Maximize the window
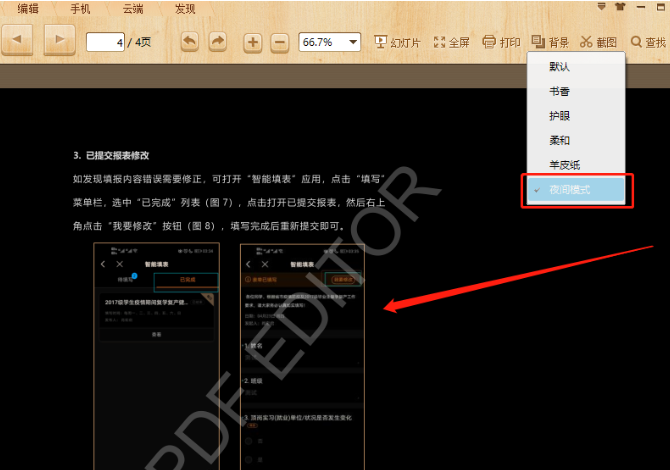Screen dimensions: 670x470 (x=661, y=6)
